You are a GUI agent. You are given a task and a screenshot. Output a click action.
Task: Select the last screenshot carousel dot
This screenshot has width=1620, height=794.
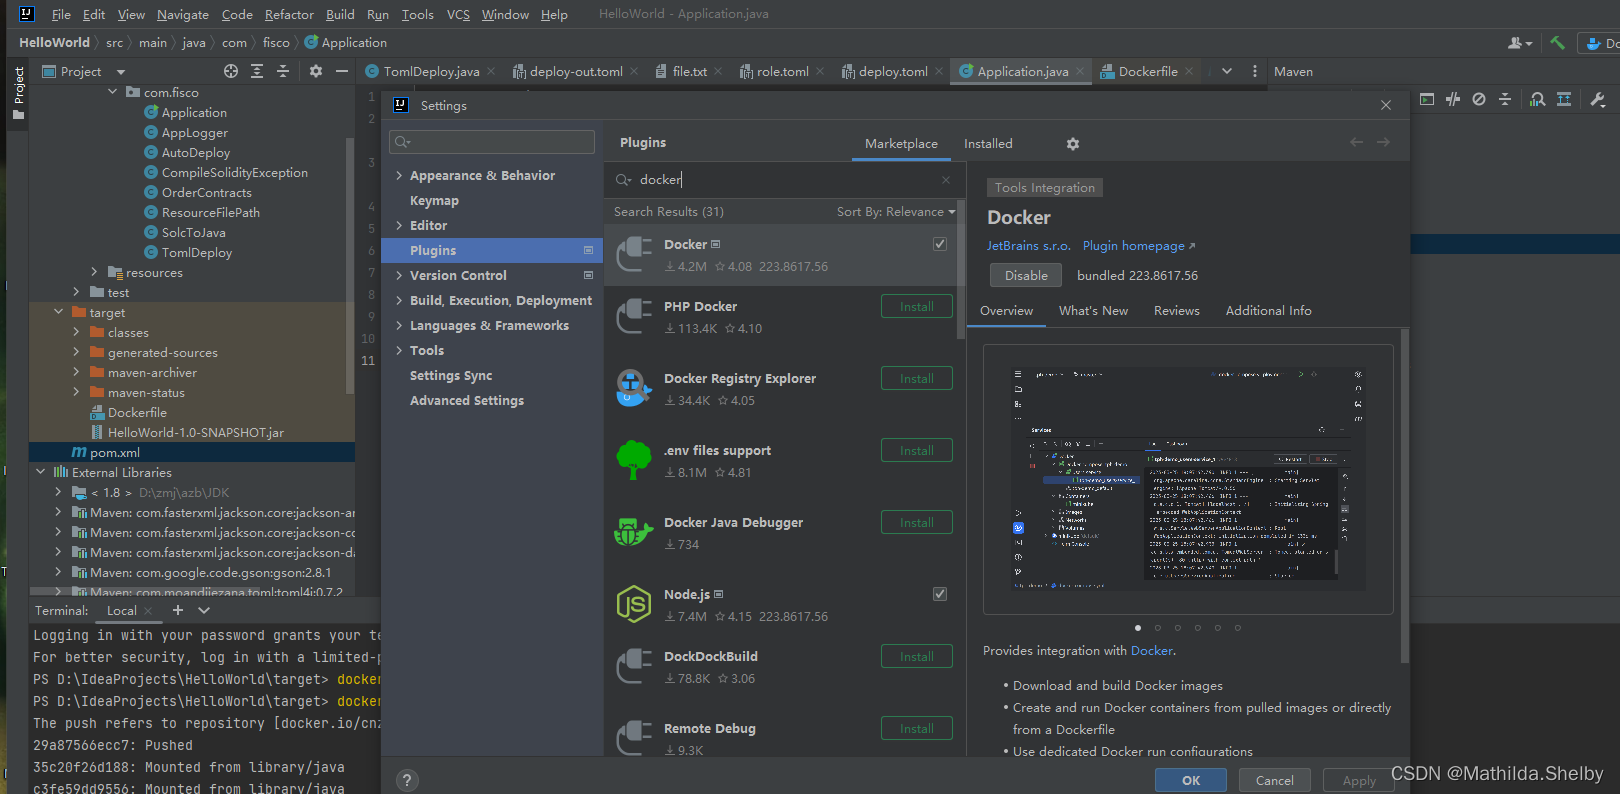click(1238, 628)
